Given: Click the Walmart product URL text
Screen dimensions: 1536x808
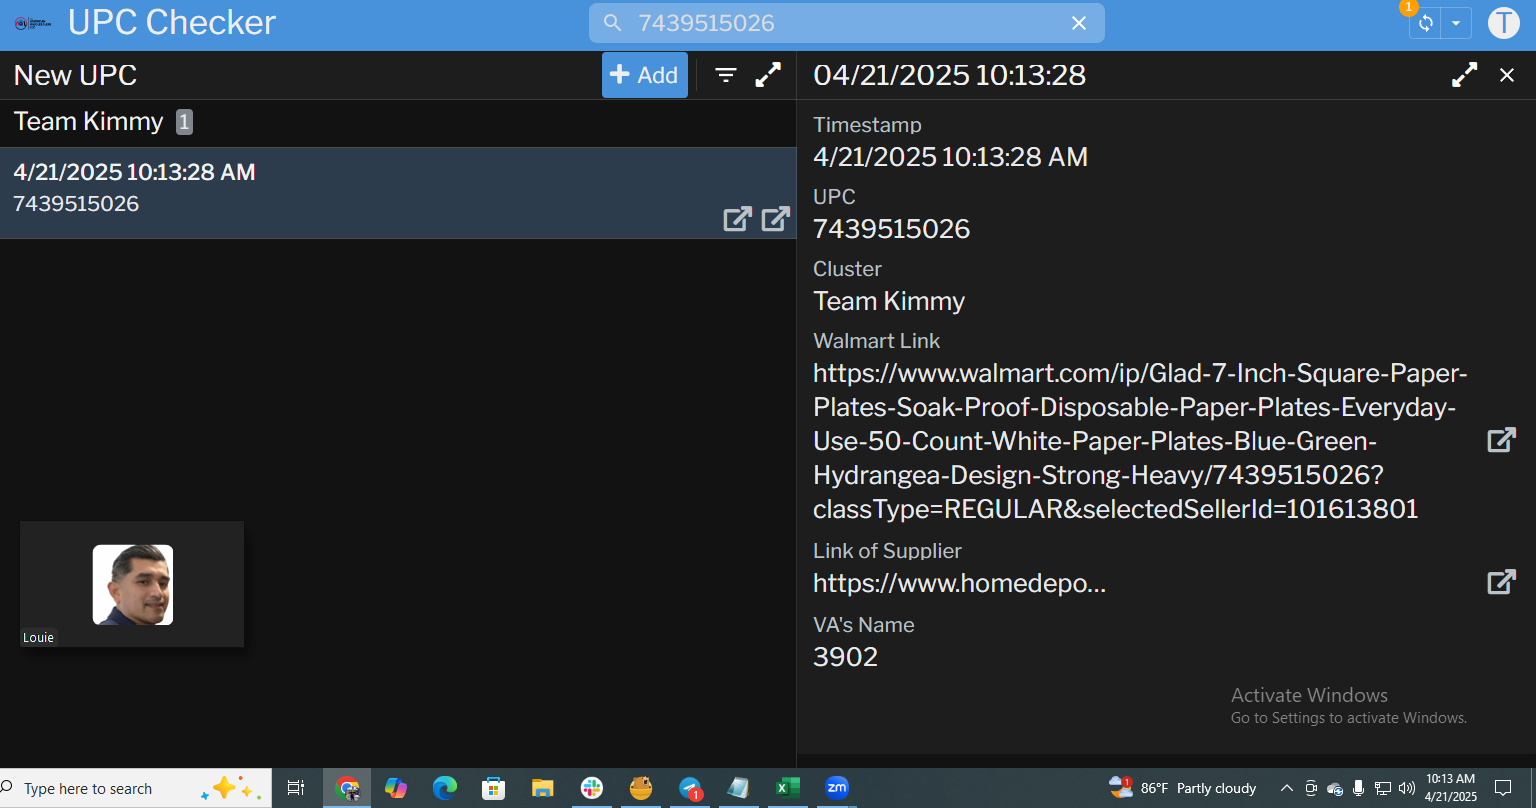Looking at the screenshot, I should coord(1140,441).
